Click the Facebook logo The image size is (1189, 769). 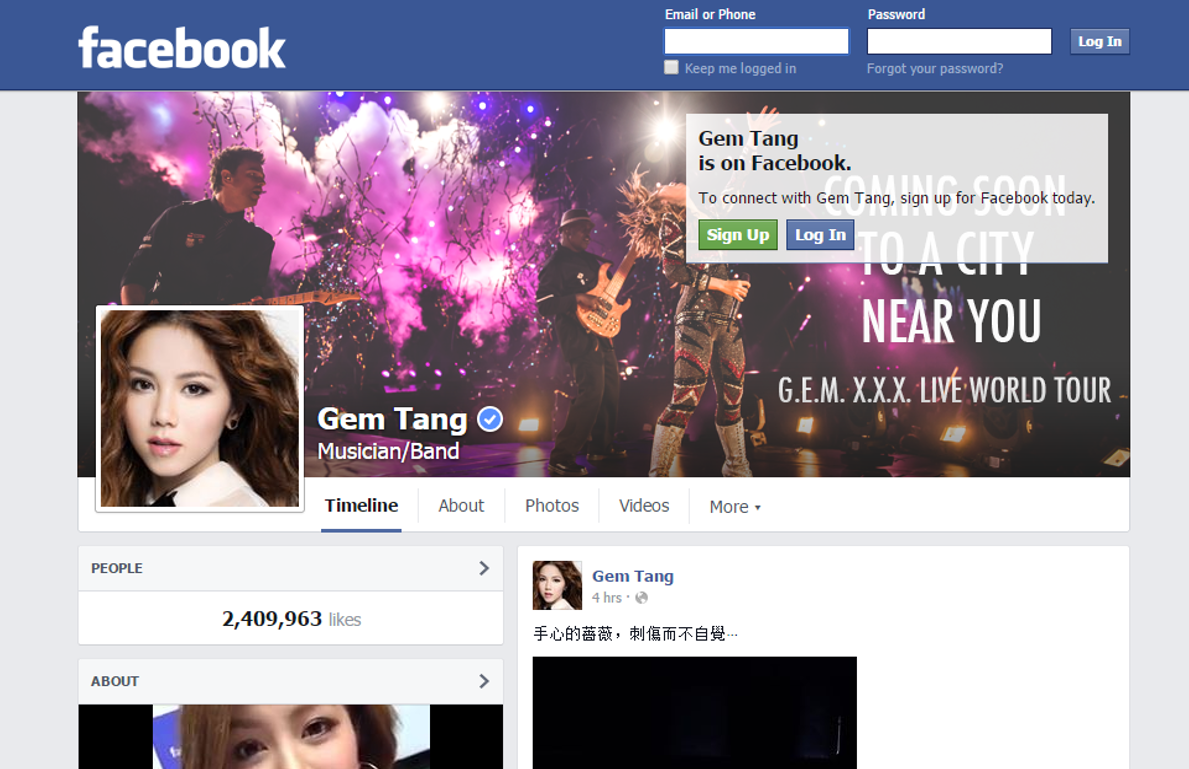point(181,44)
